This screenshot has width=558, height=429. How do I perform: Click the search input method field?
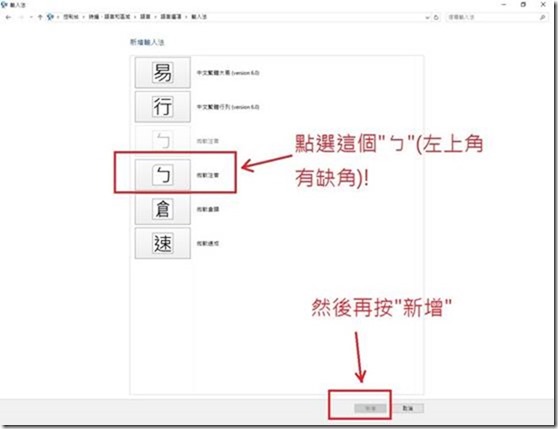(493, 17)
